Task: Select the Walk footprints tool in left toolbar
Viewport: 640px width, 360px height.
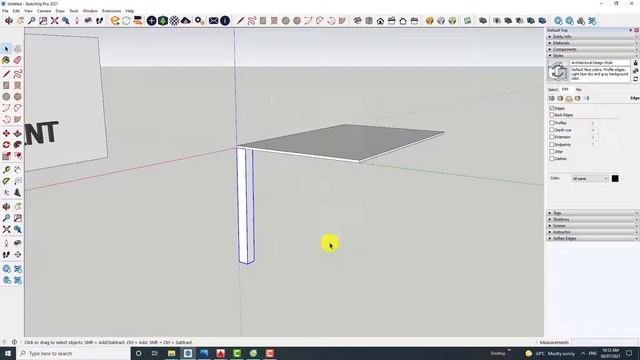Action: pos(6,254)
